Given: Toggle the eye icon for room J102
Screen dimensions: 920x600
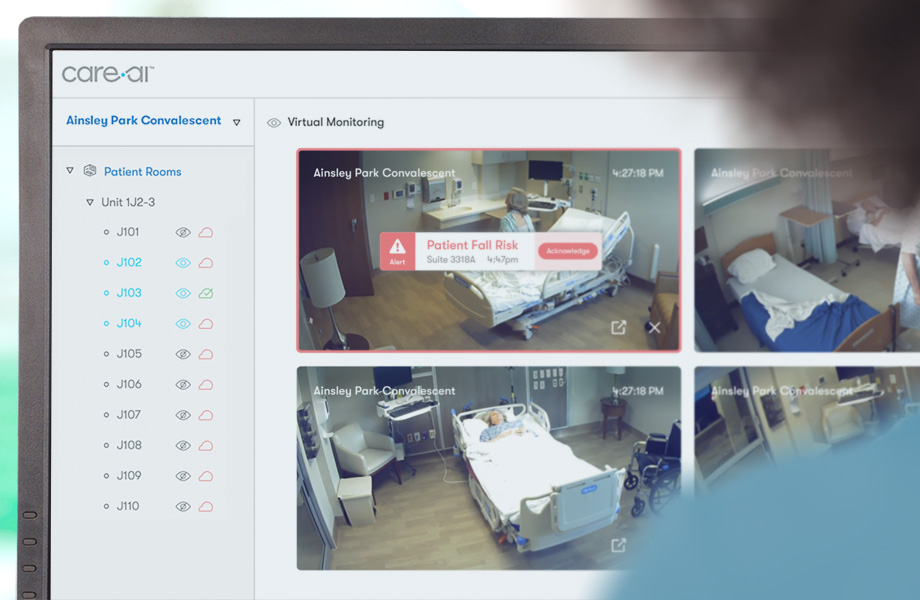Looking at the screenshot, I should tap(183, 263).
